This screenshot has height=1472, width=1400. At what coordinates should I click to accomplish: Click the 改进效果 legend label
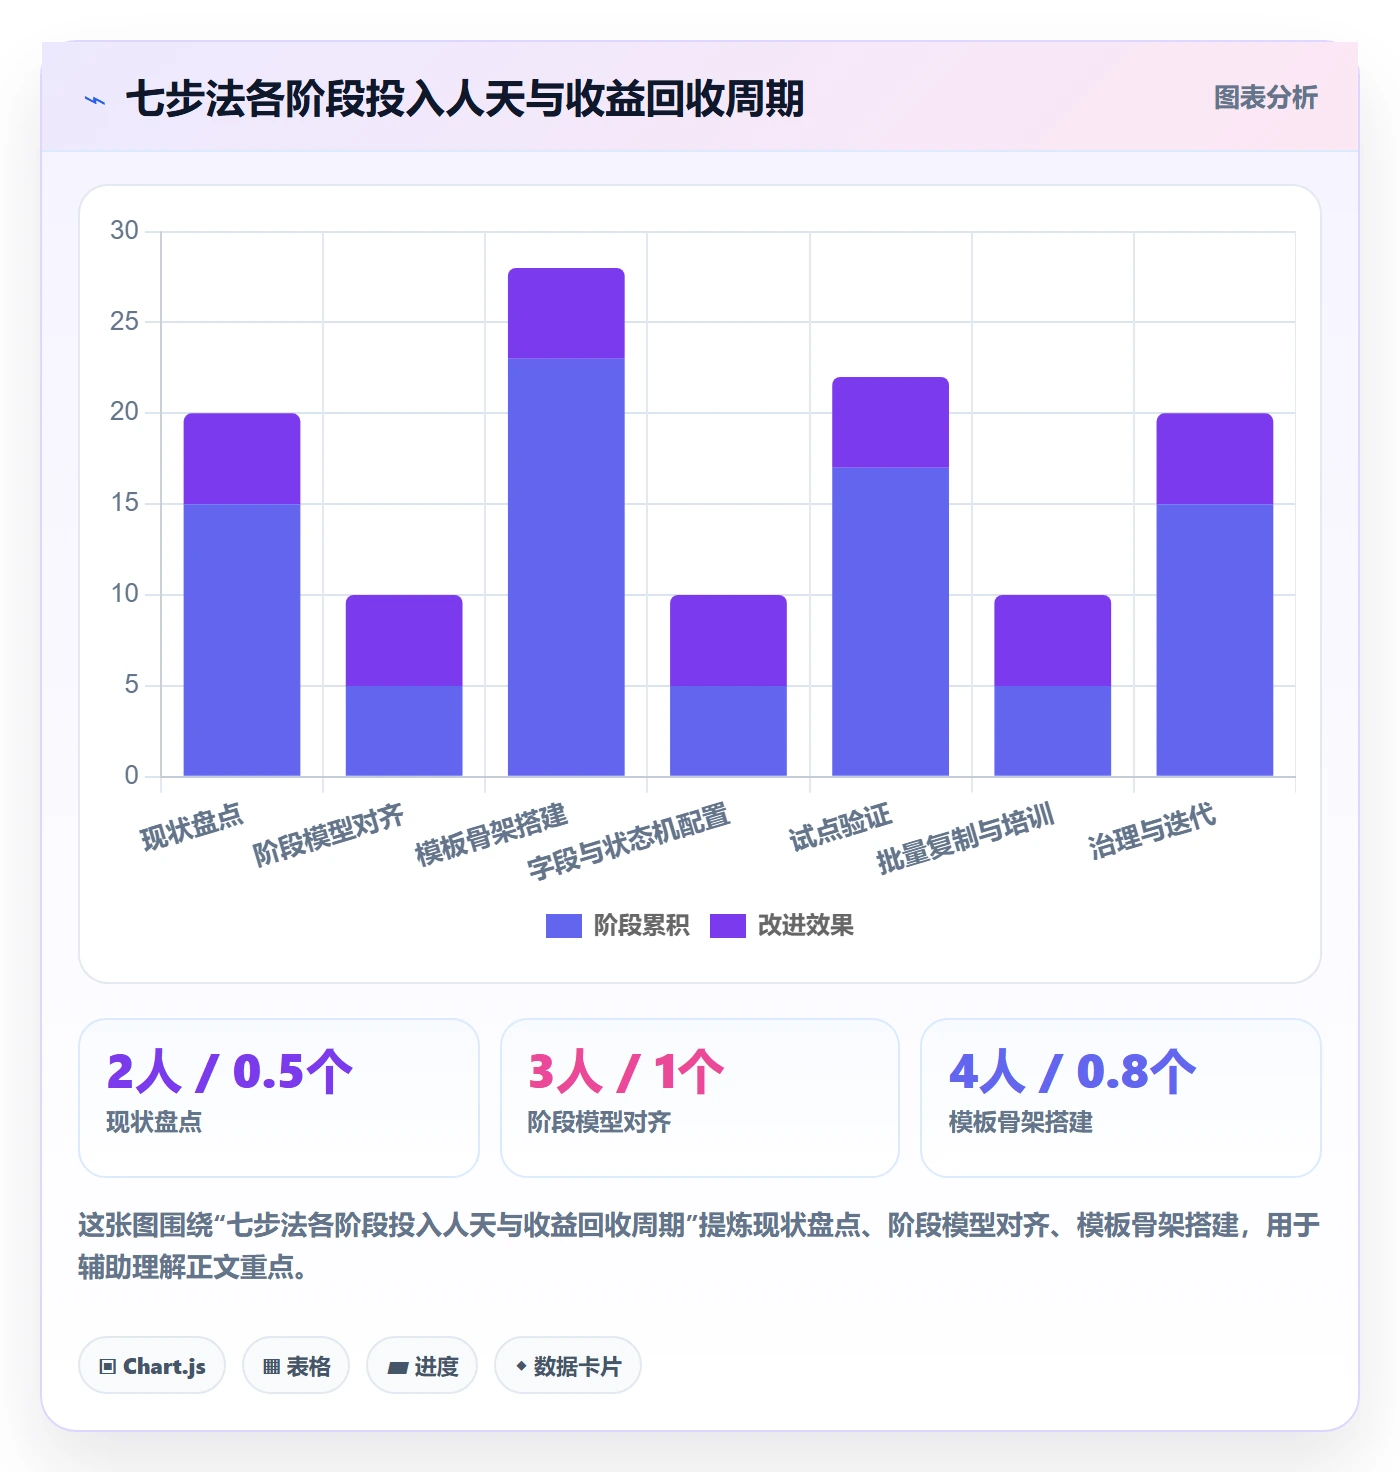pos(805,926)
